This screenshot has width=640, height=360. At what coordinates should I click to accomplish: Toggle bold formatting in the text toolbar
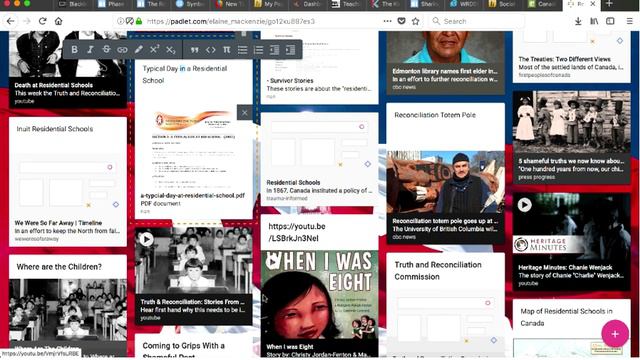point(74,50)
